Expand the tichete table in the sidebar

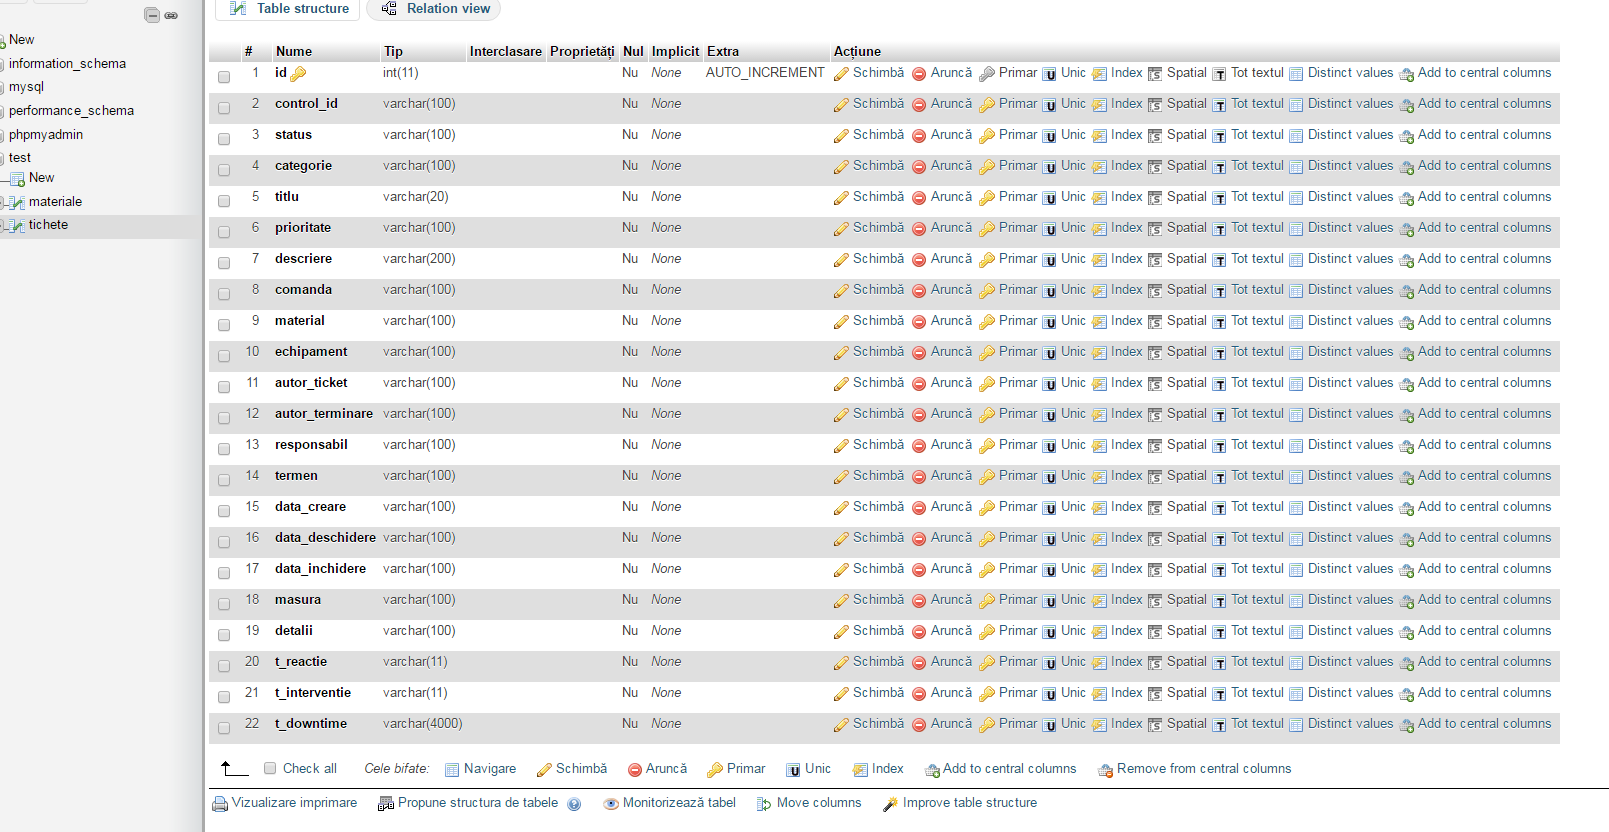tap(3, 225)
